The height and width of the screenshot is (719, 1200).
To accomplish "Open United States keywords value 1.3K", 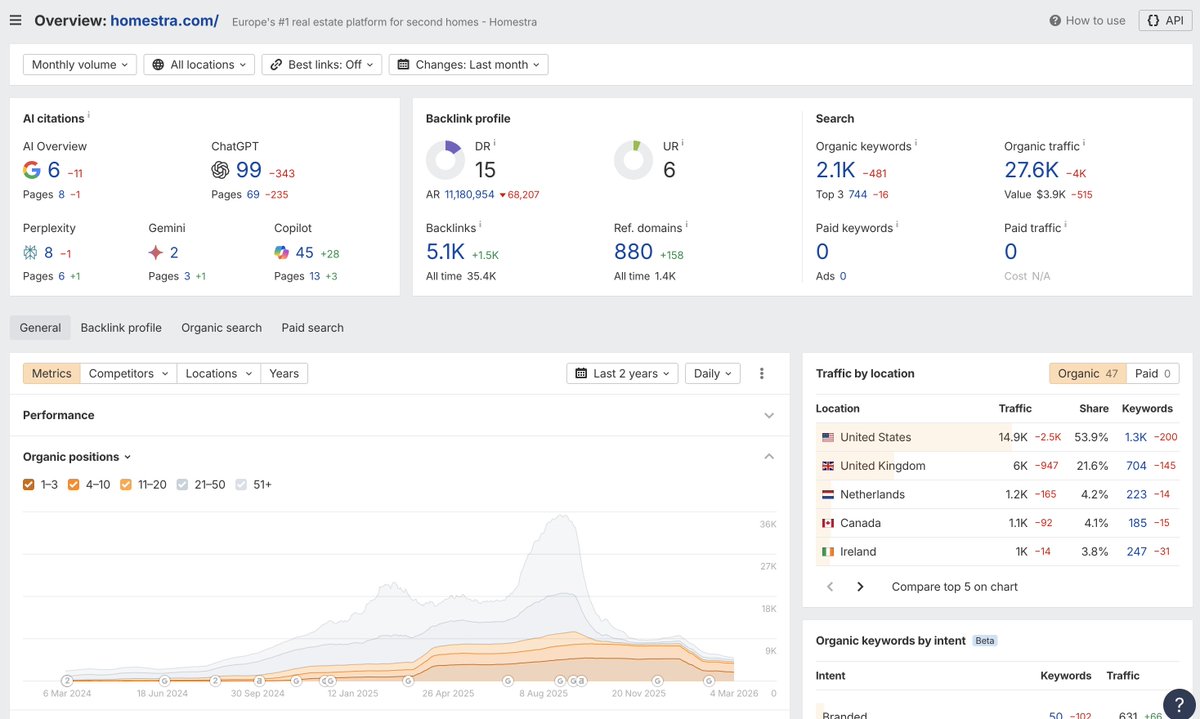I will click(x=1136, y=437).
